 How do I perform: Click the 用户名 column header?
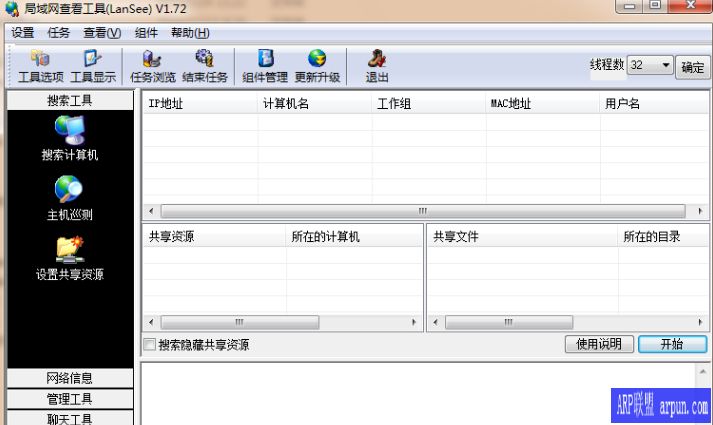pos(654,104)
